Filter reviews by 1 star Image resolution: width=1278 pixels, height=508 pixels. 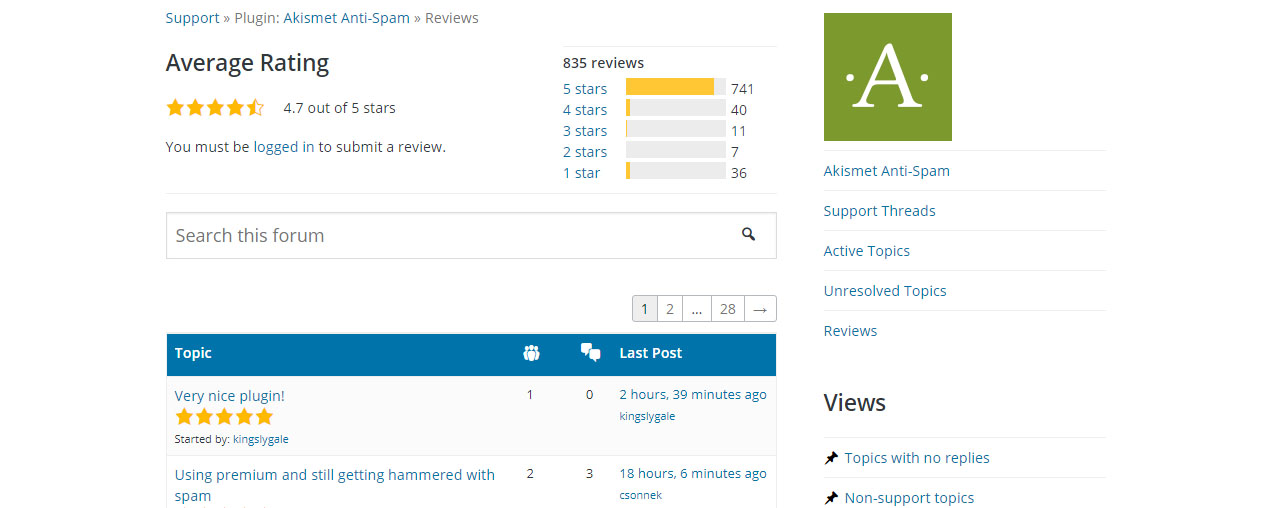pyautogui.click(x=582, y=173)
